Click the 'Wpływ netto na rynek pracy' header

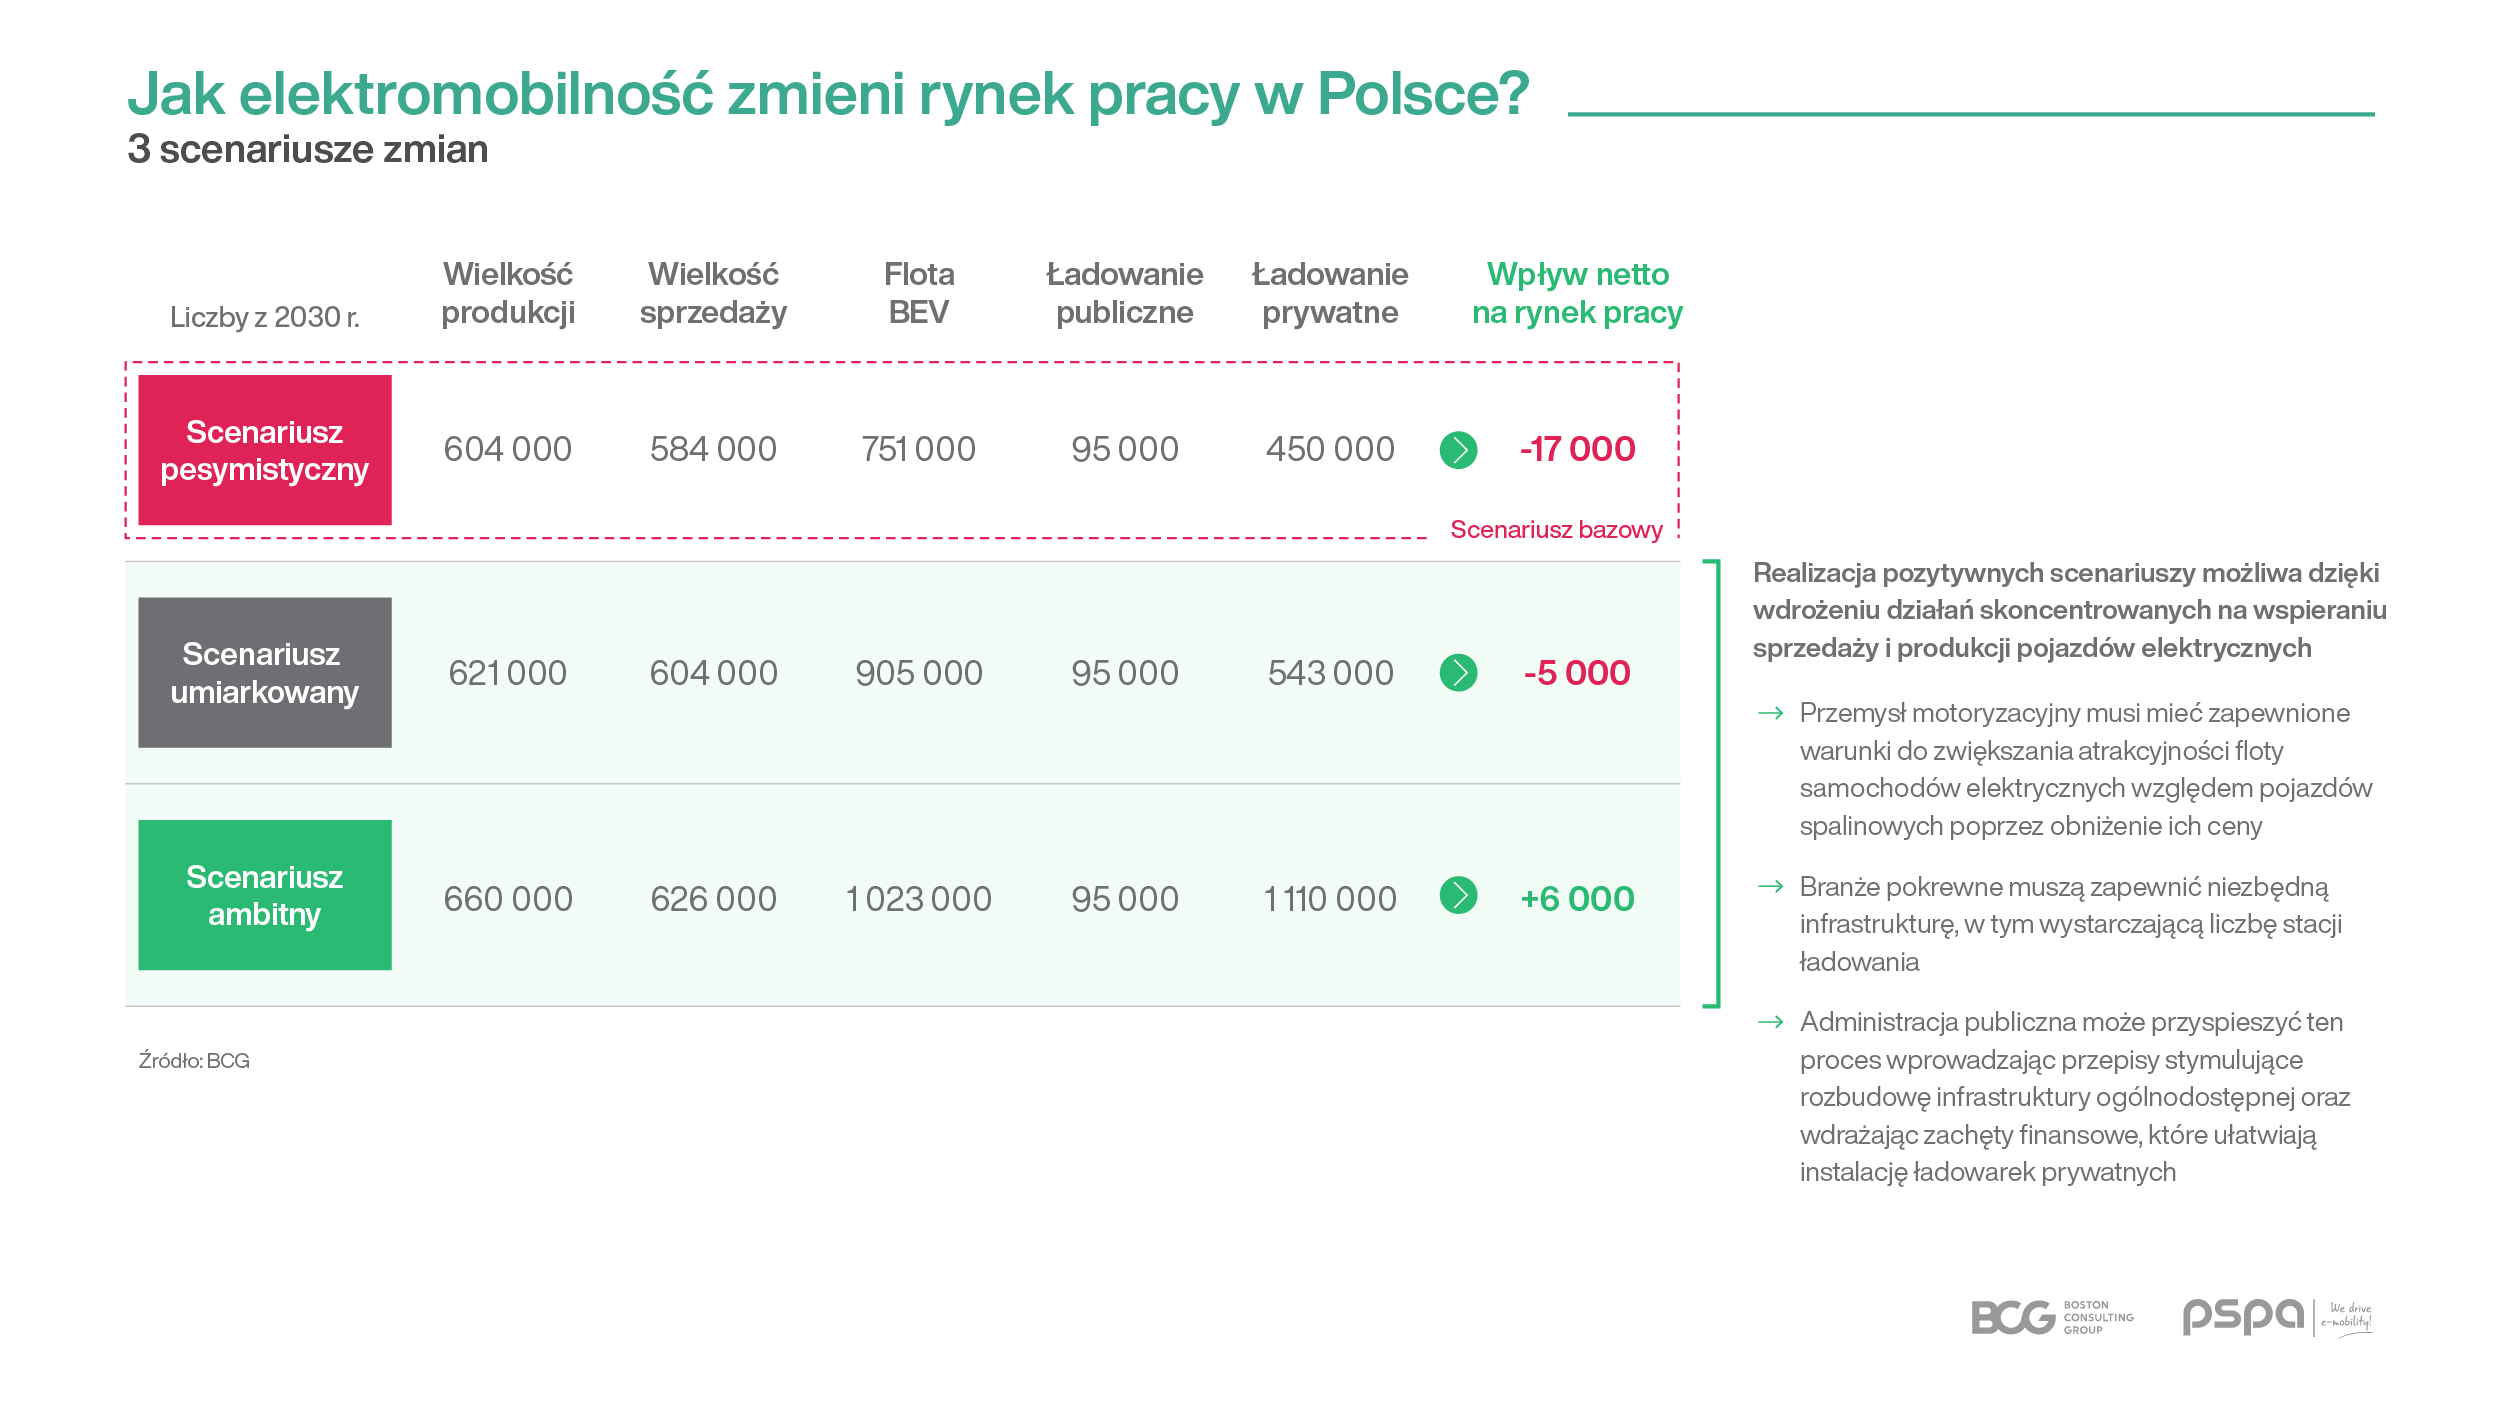(1577, 293)
